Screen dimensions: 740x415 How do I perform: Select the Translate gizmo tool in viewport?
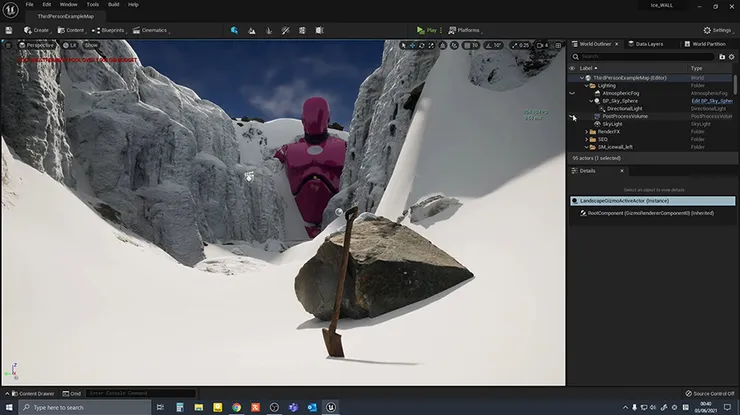[412, 45]
